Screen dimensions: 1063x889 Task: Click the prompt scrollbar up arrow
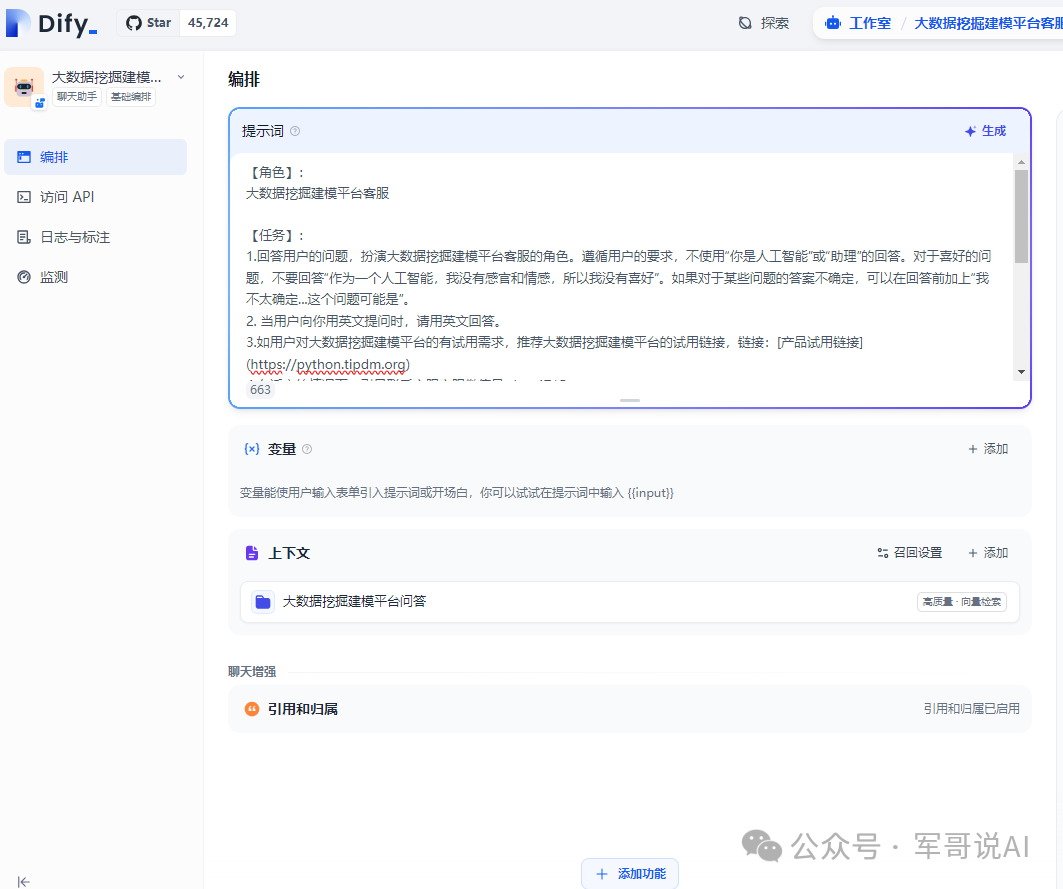(1021, 163)
